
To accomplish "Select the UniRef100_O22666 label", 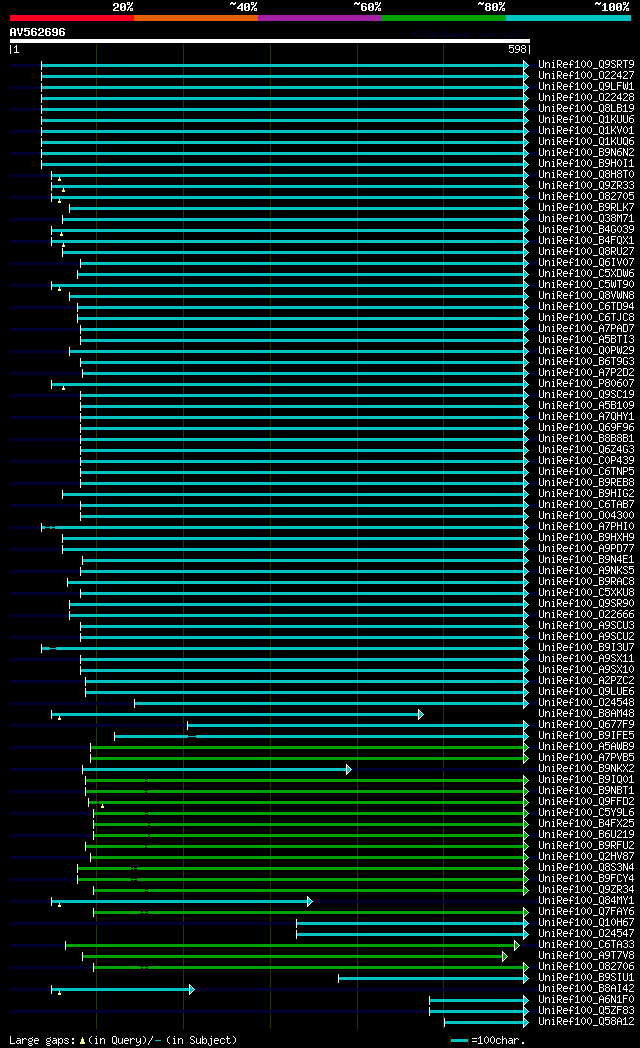I will click(x=587, y=614).
